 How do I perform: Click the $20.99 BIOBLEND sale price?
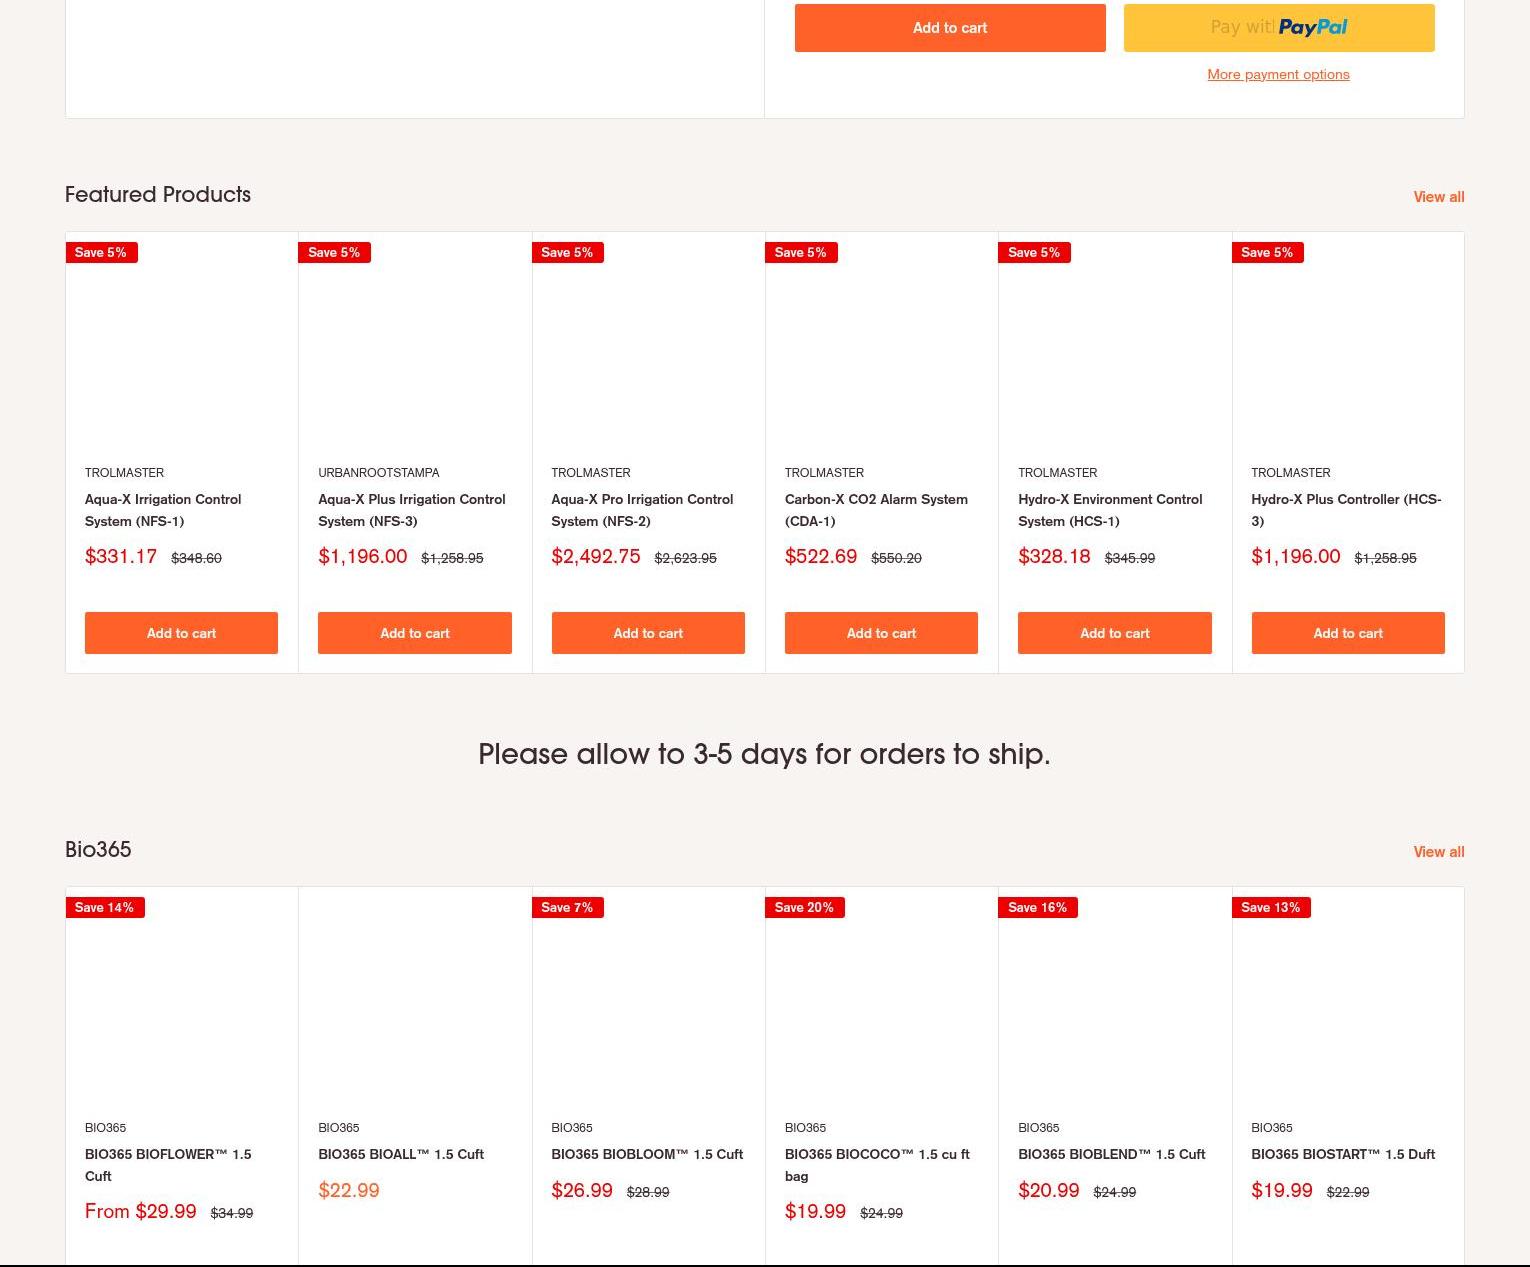pyautogui.click(x=1049, y=1191)
